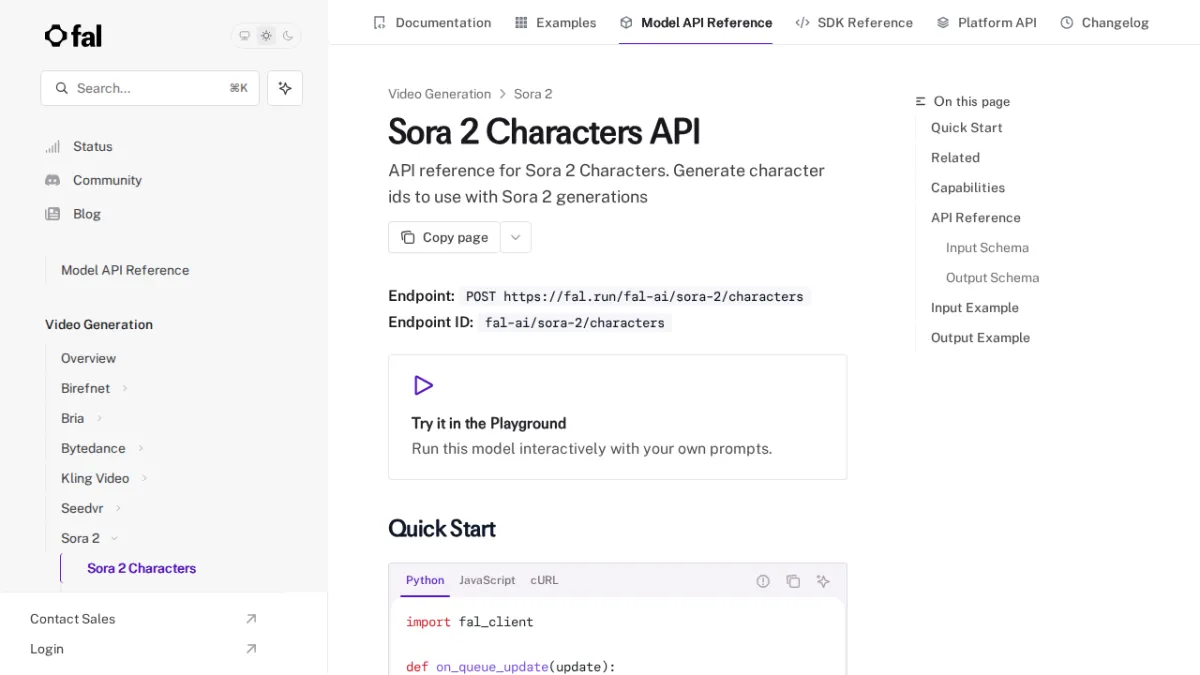Jump to Related in page outline
The image size is (1200, 675).
point(955,157)
